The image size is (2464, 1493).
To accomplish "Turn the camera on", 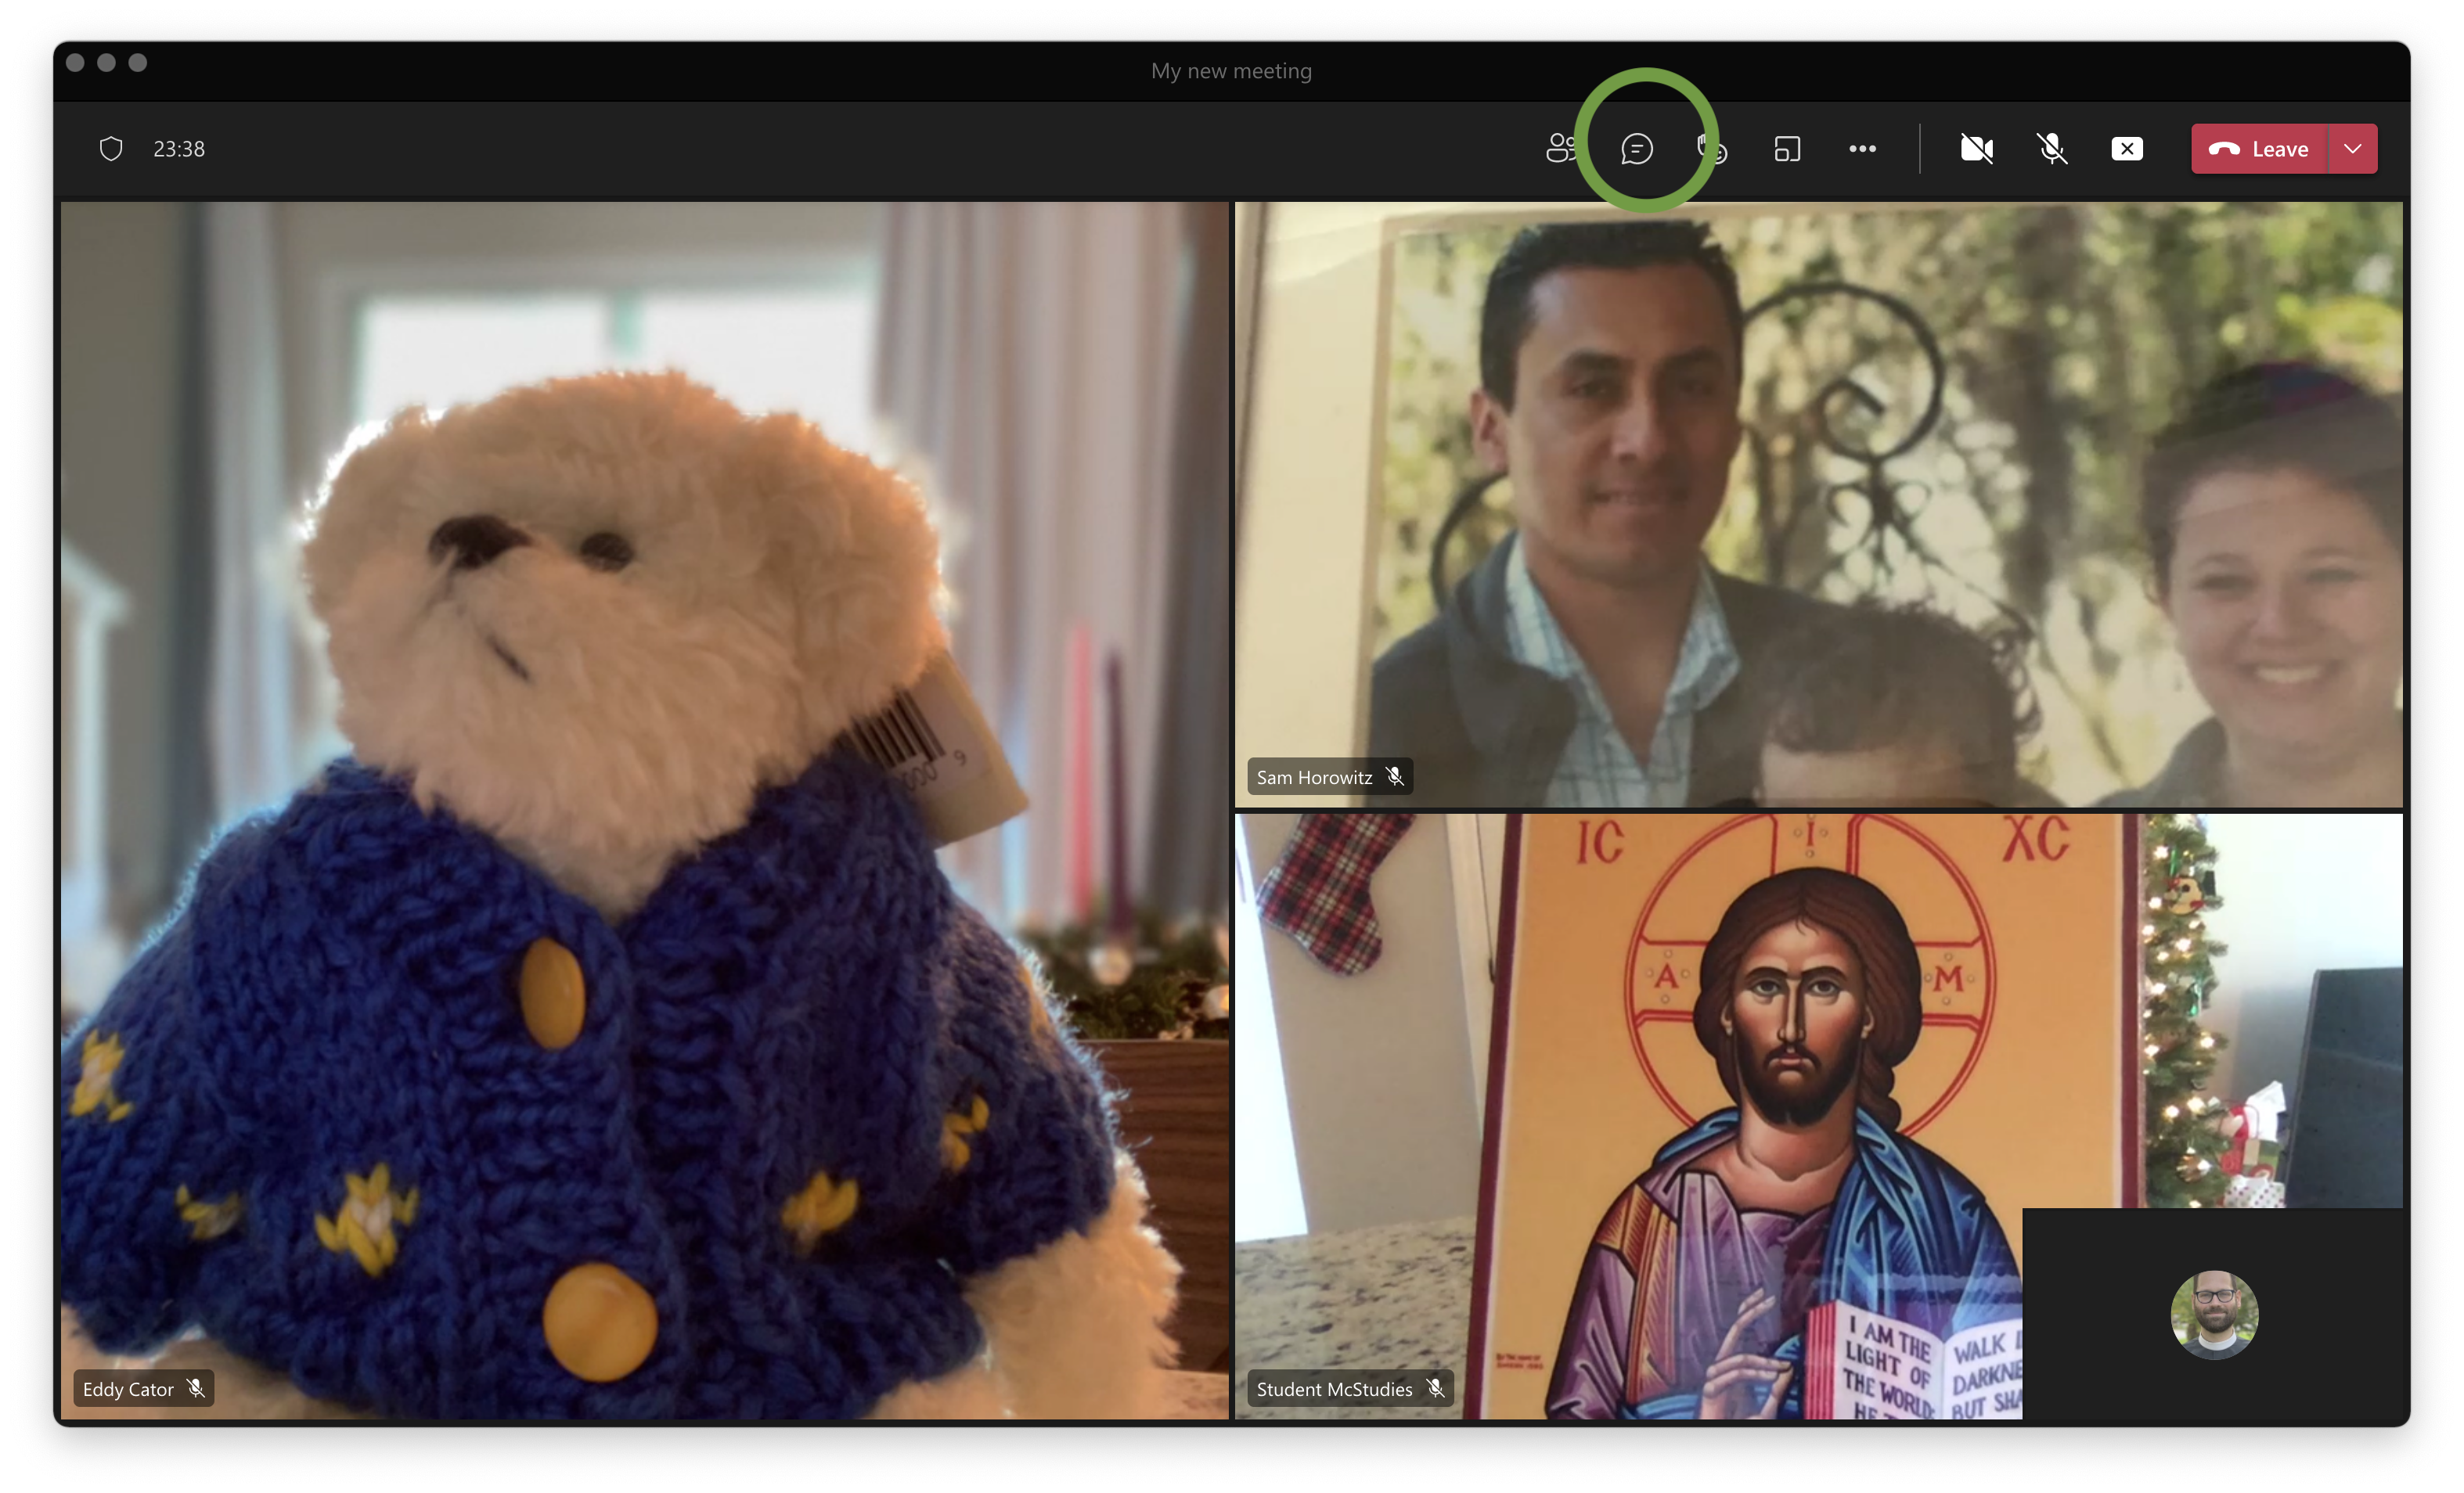I will [1976, 149].
